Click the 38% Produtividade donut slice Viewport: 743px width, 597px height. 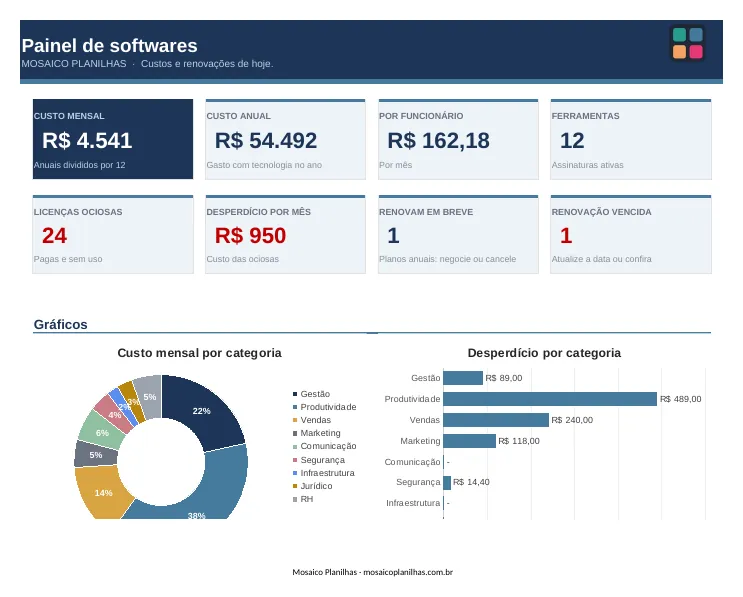(199, 493)
